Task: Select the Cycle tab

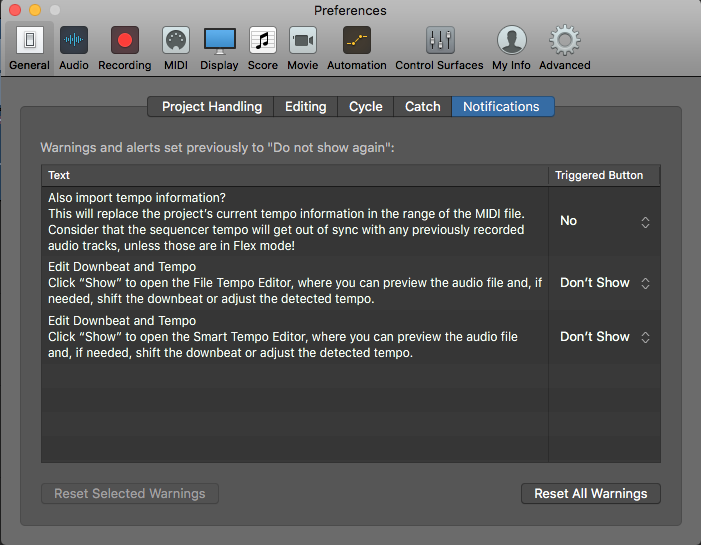Action: (x=366, y=107)
